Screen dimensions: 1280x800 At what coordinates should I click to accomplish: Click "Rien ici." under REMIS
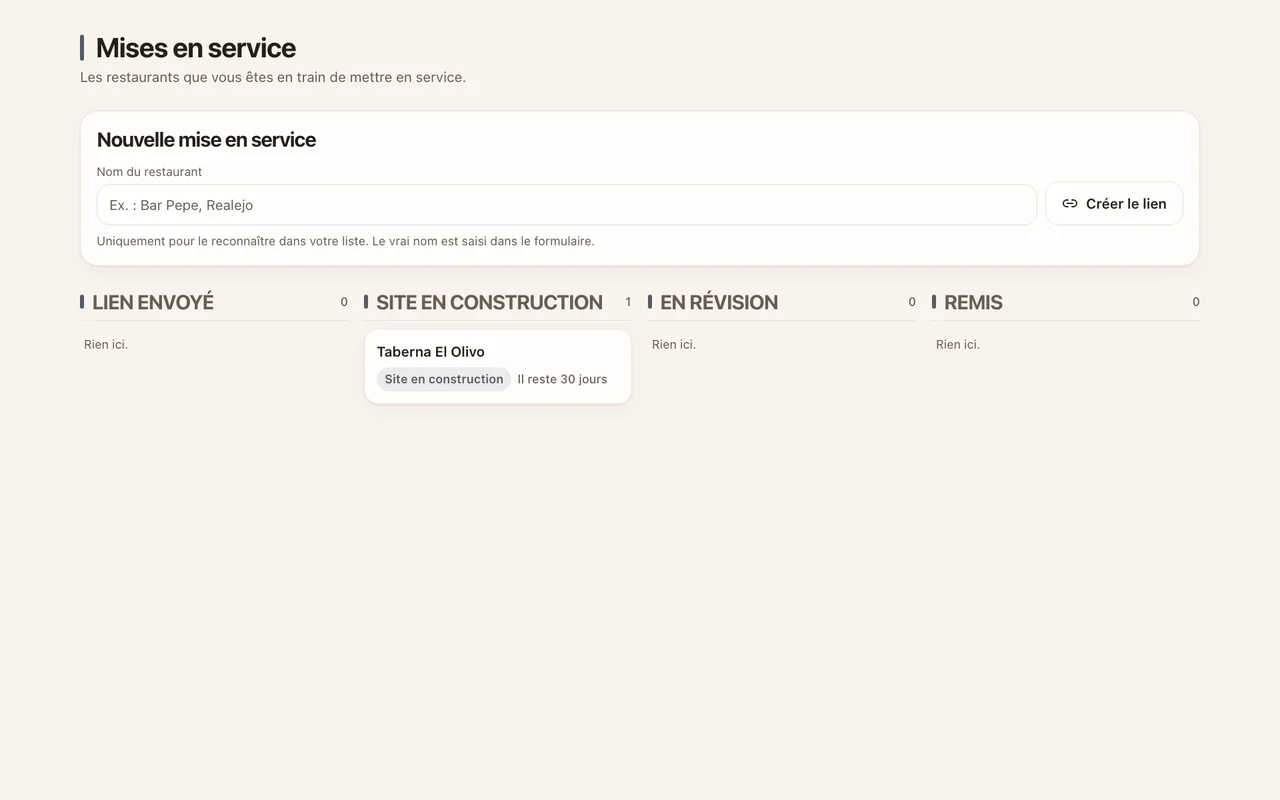coord(958,344)
